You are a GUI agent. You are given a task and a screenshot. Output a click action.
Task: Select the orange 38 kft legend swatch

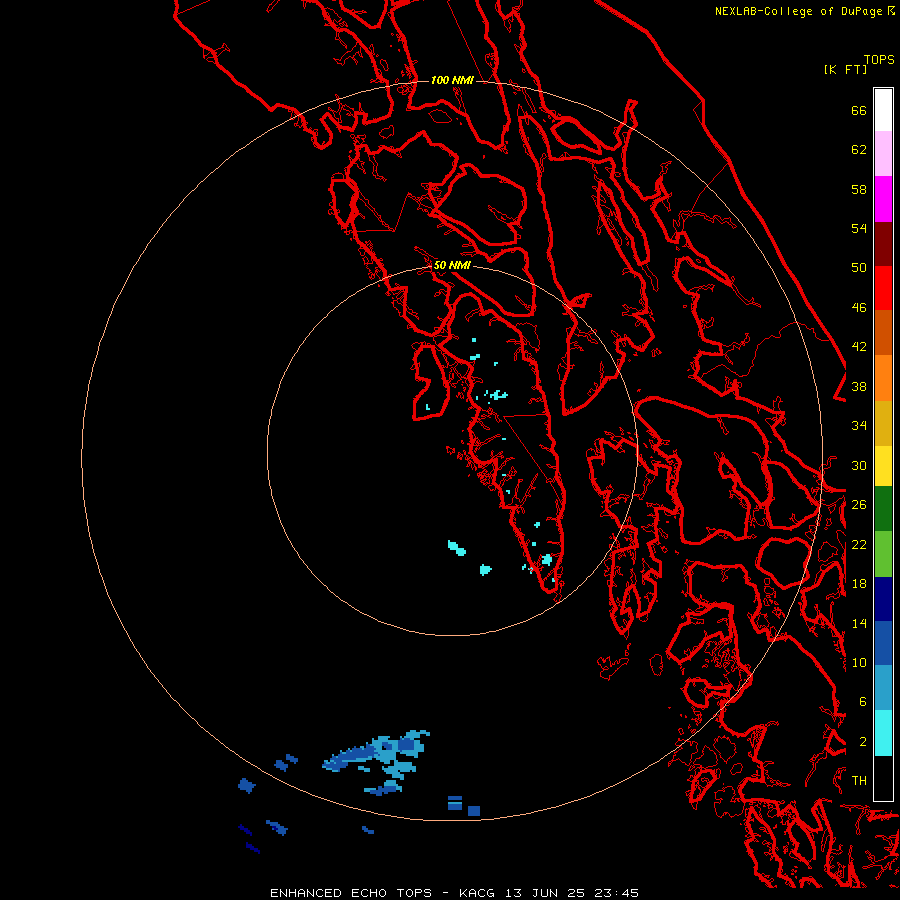[883, 378]
